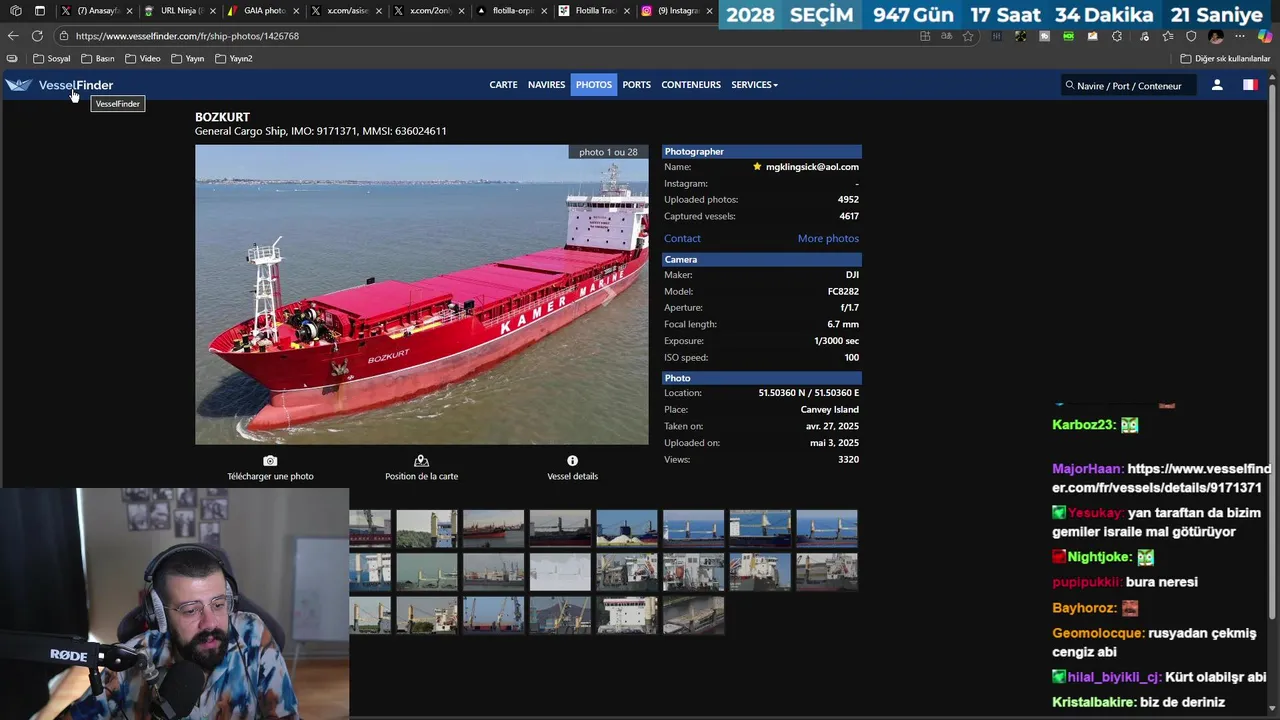Open the vesselfinder link in MajorHaan's chat message

point(1161,478)
